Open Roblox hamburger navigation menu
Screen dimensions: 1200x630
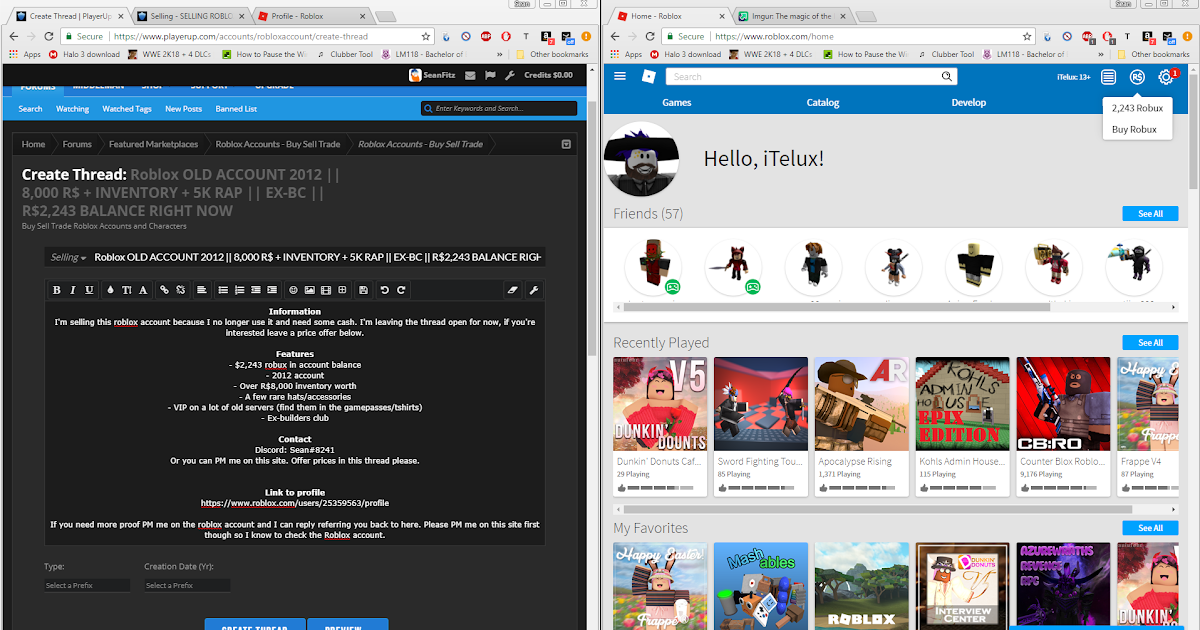[x=620, y=77]
